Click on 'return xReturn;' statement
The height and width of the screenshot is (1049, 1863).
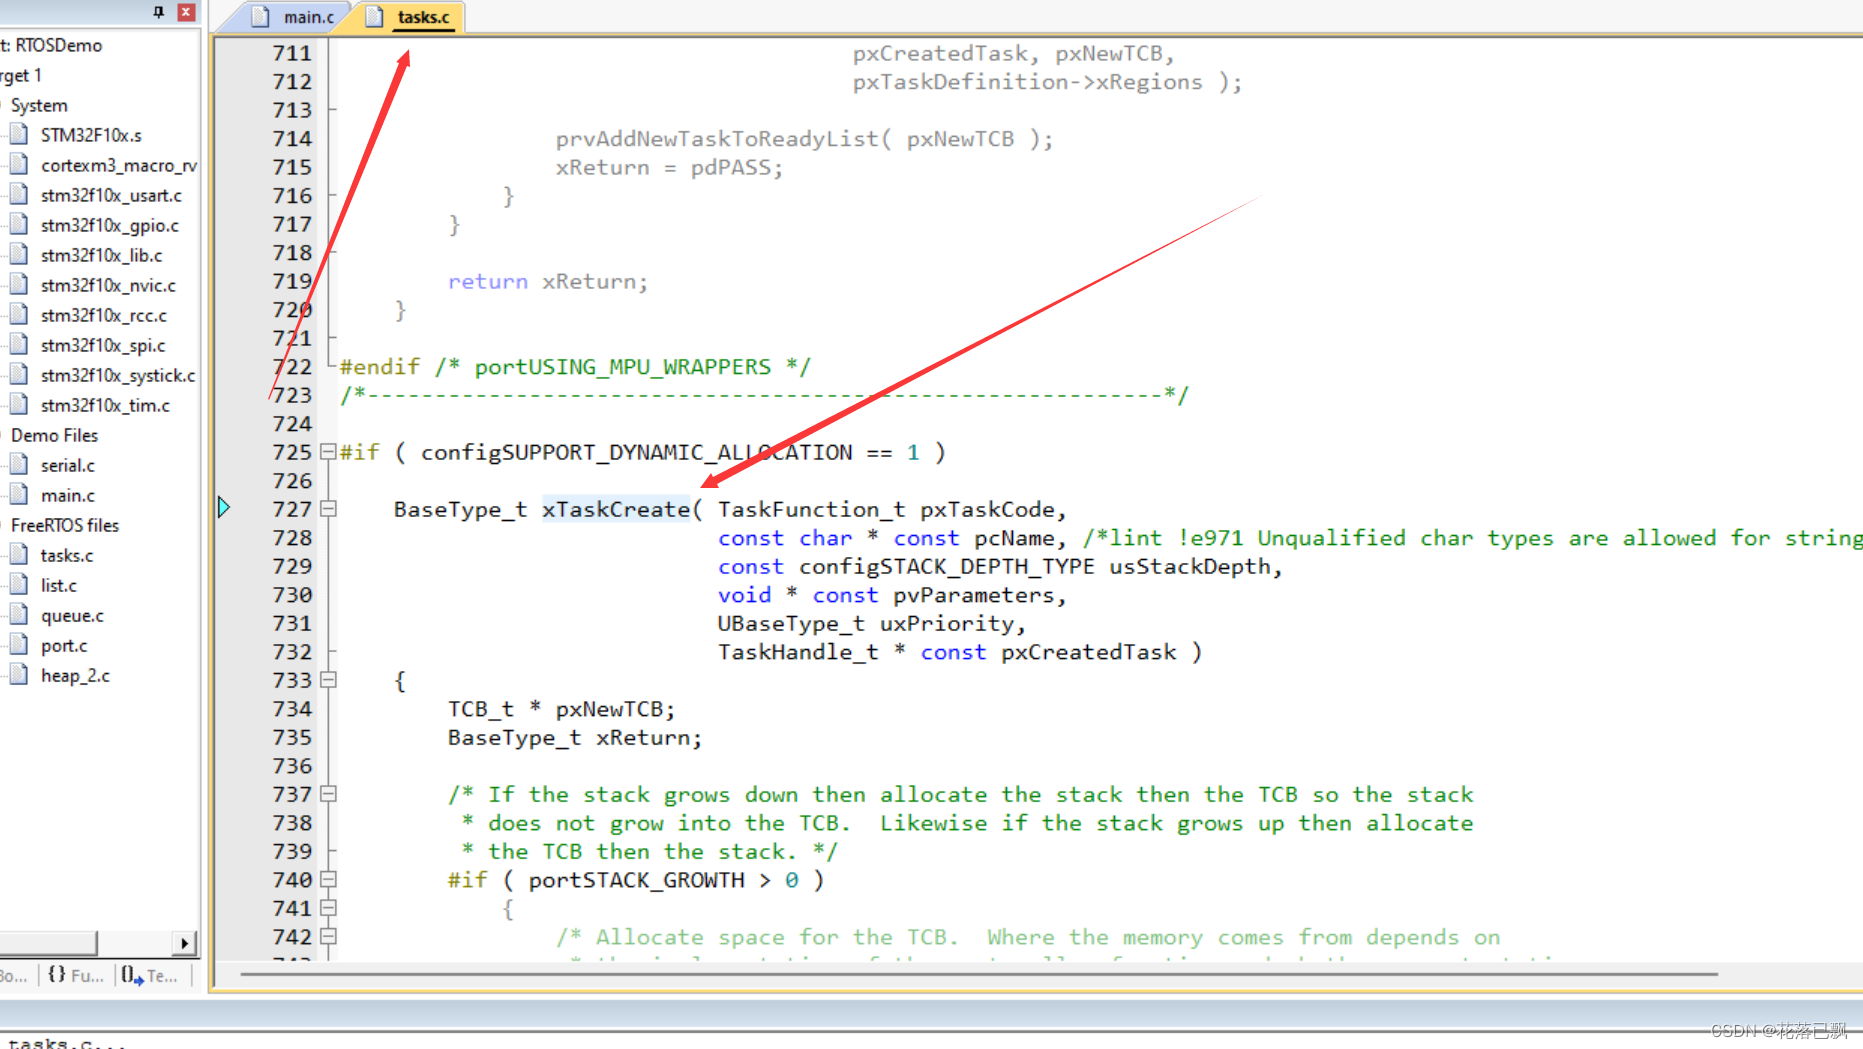coord(548,282)
